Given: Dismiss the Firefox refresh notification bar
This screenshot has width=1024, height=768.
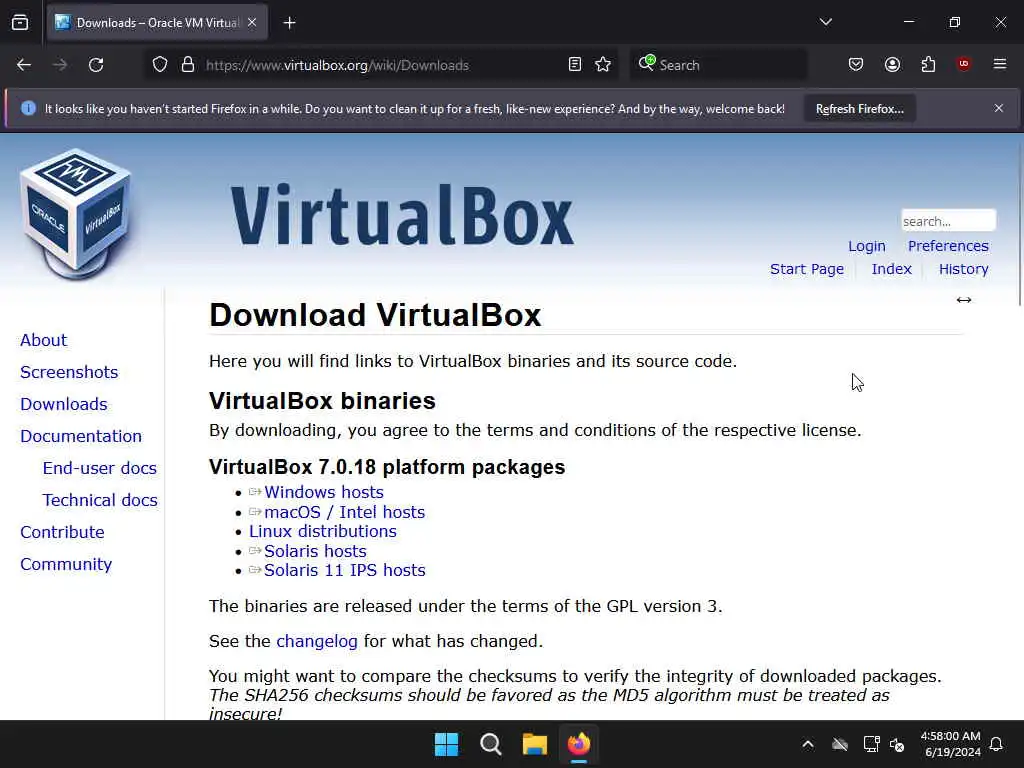Looking at the screenshot, I should [999, 108].
